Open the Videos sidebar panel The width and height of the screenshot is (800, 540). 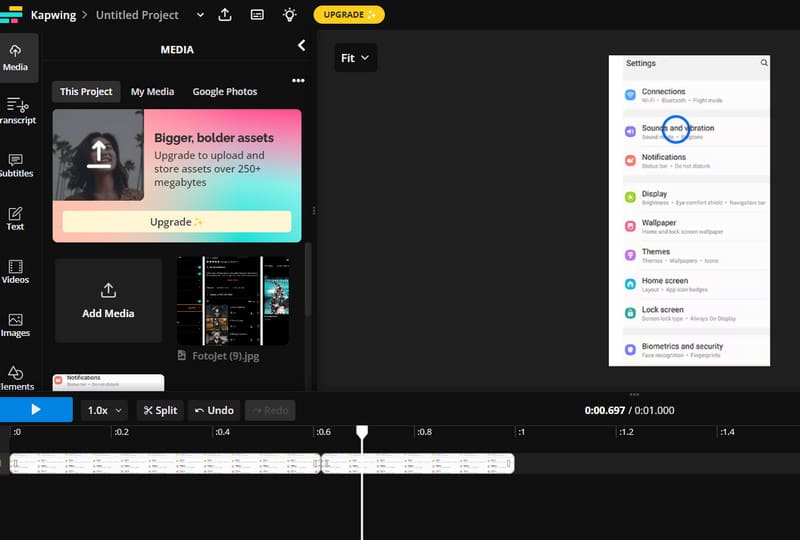(x=15, y=272)
